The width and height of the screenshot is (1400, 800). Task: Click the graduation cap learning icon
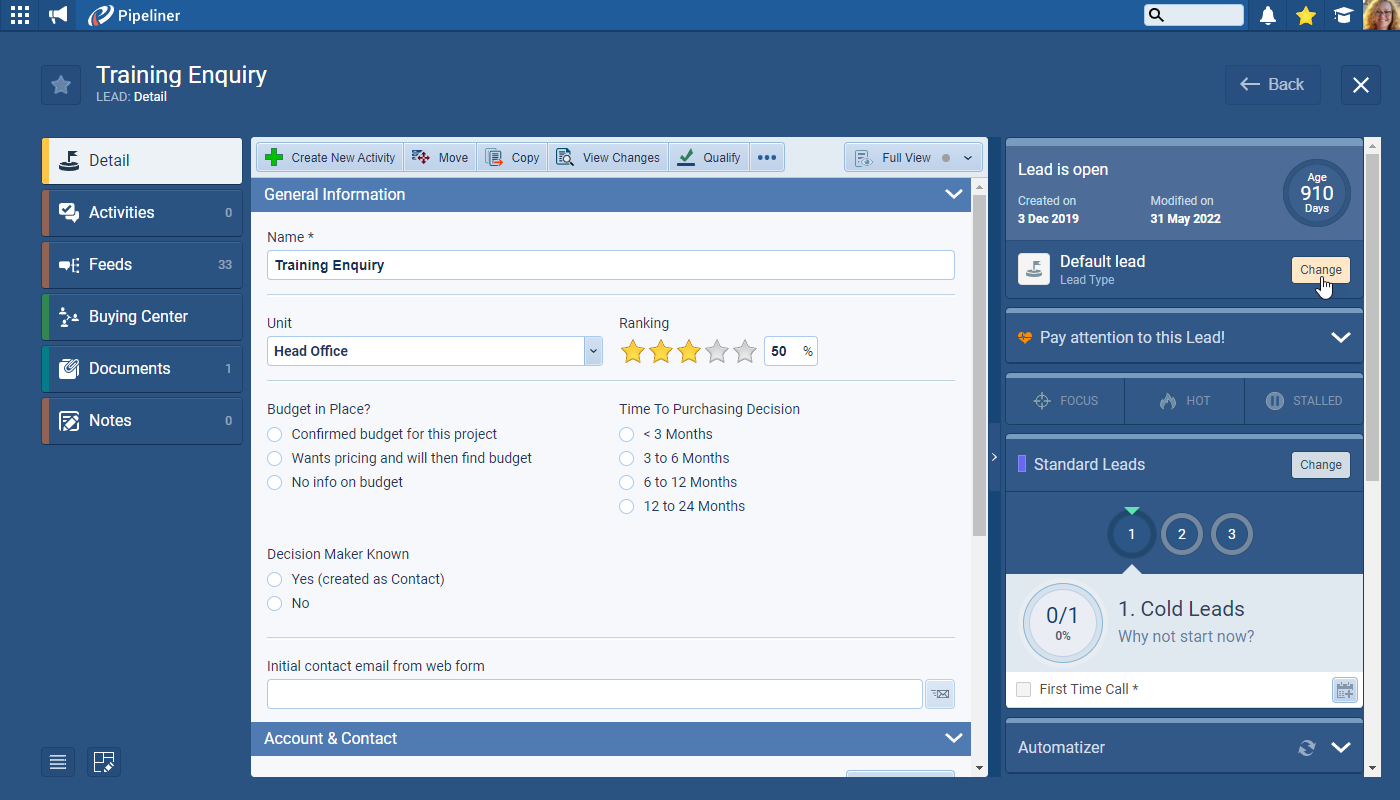click(1343, 15)
